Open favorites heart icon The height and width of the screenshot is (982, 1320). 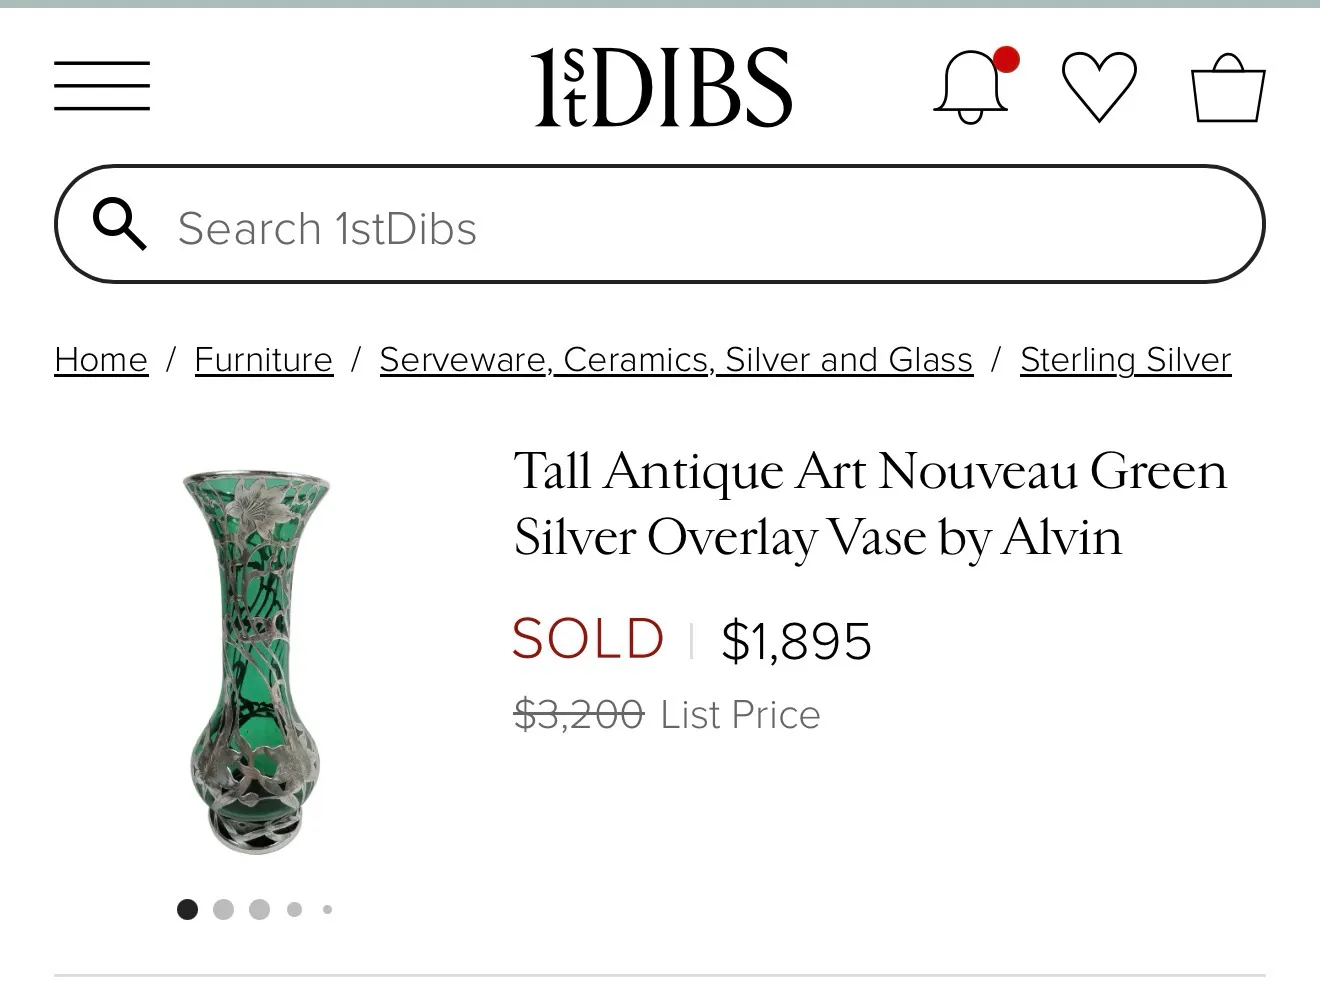click(1098, 87)
